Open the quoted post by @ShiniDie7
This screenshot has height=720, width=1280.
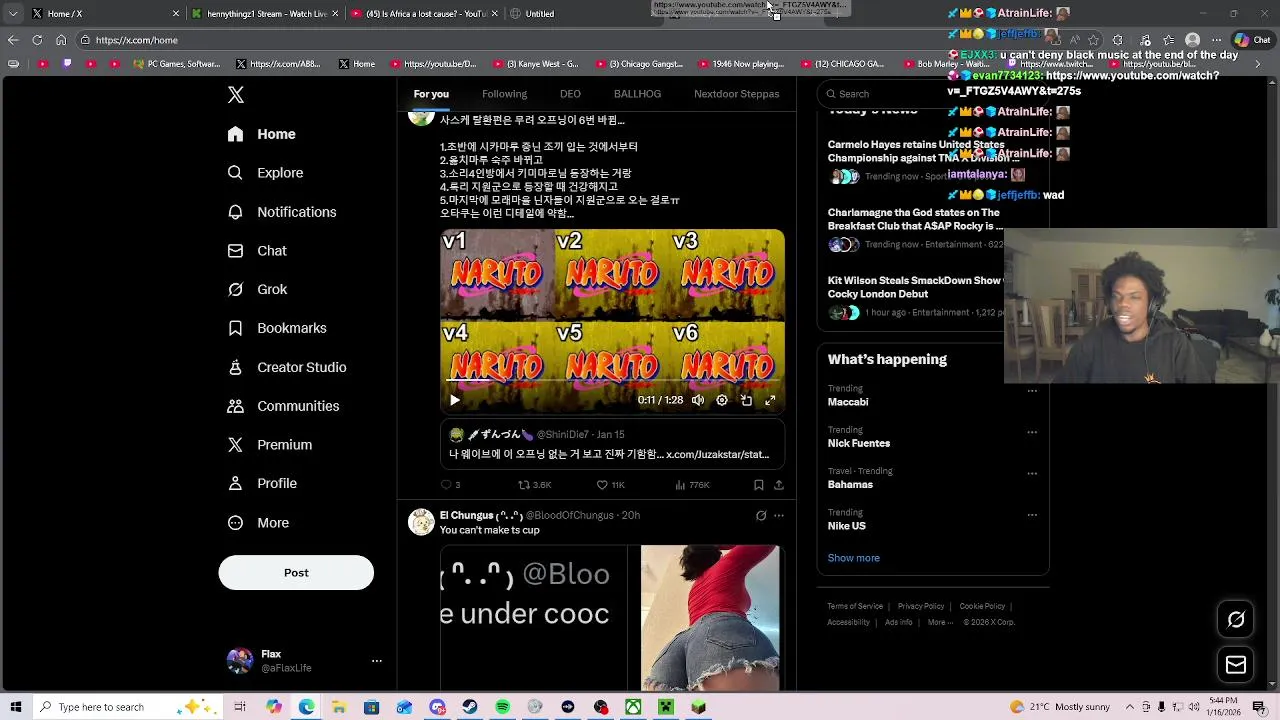click(x=612, y=445)
